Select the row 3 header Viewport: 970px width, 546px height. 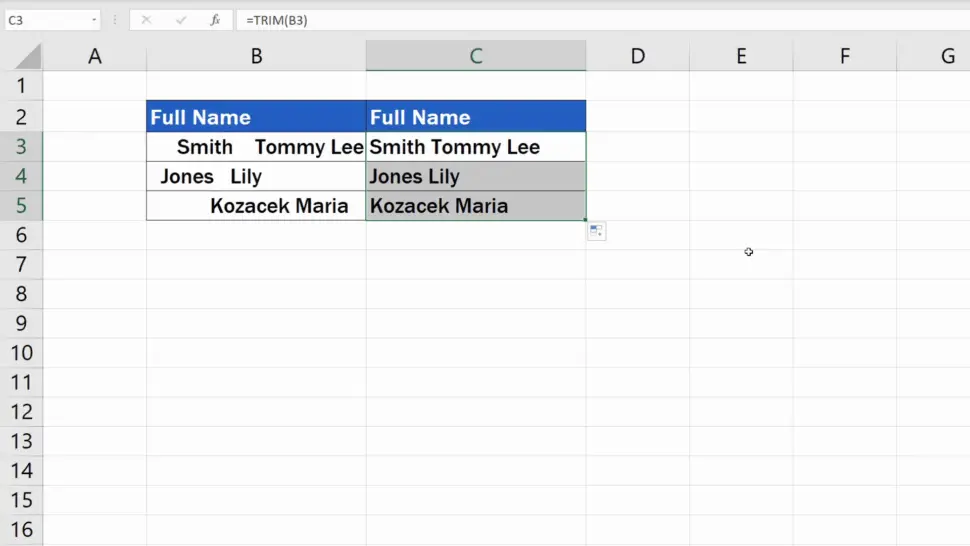click(x=21, y=147)
